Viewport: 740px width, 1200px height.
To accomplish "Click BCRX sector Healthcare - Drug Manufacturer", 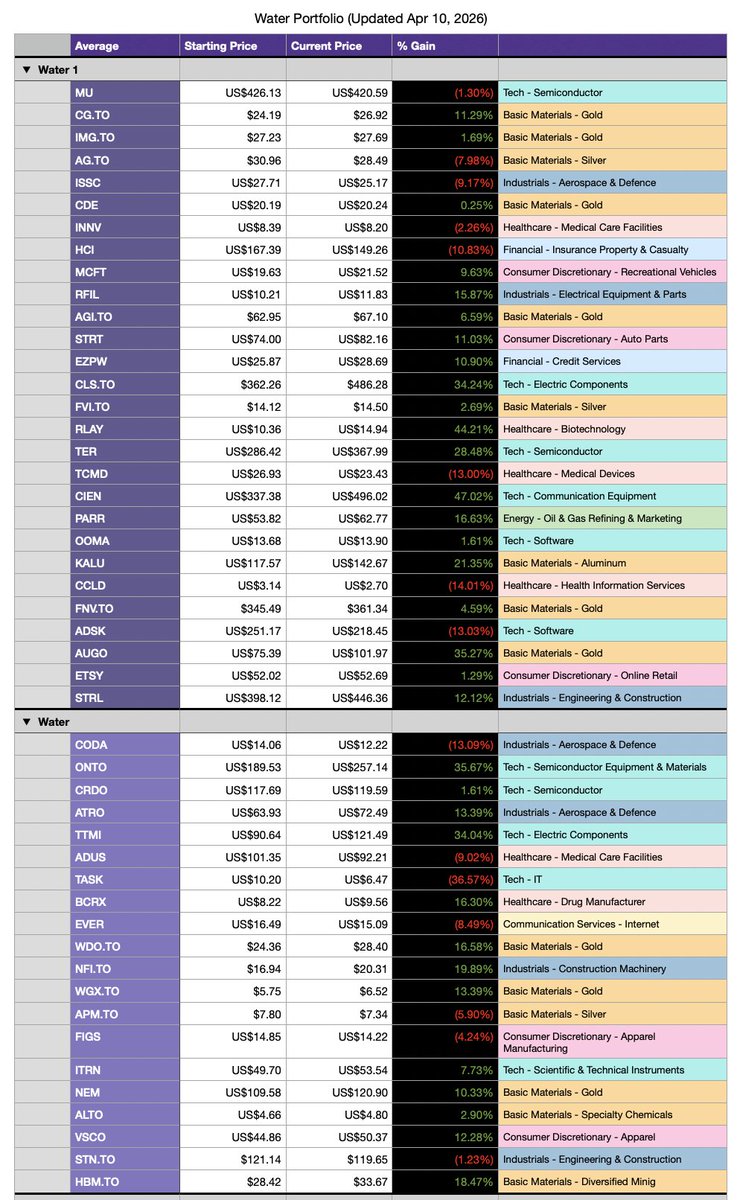I will [x=612, y=902].
